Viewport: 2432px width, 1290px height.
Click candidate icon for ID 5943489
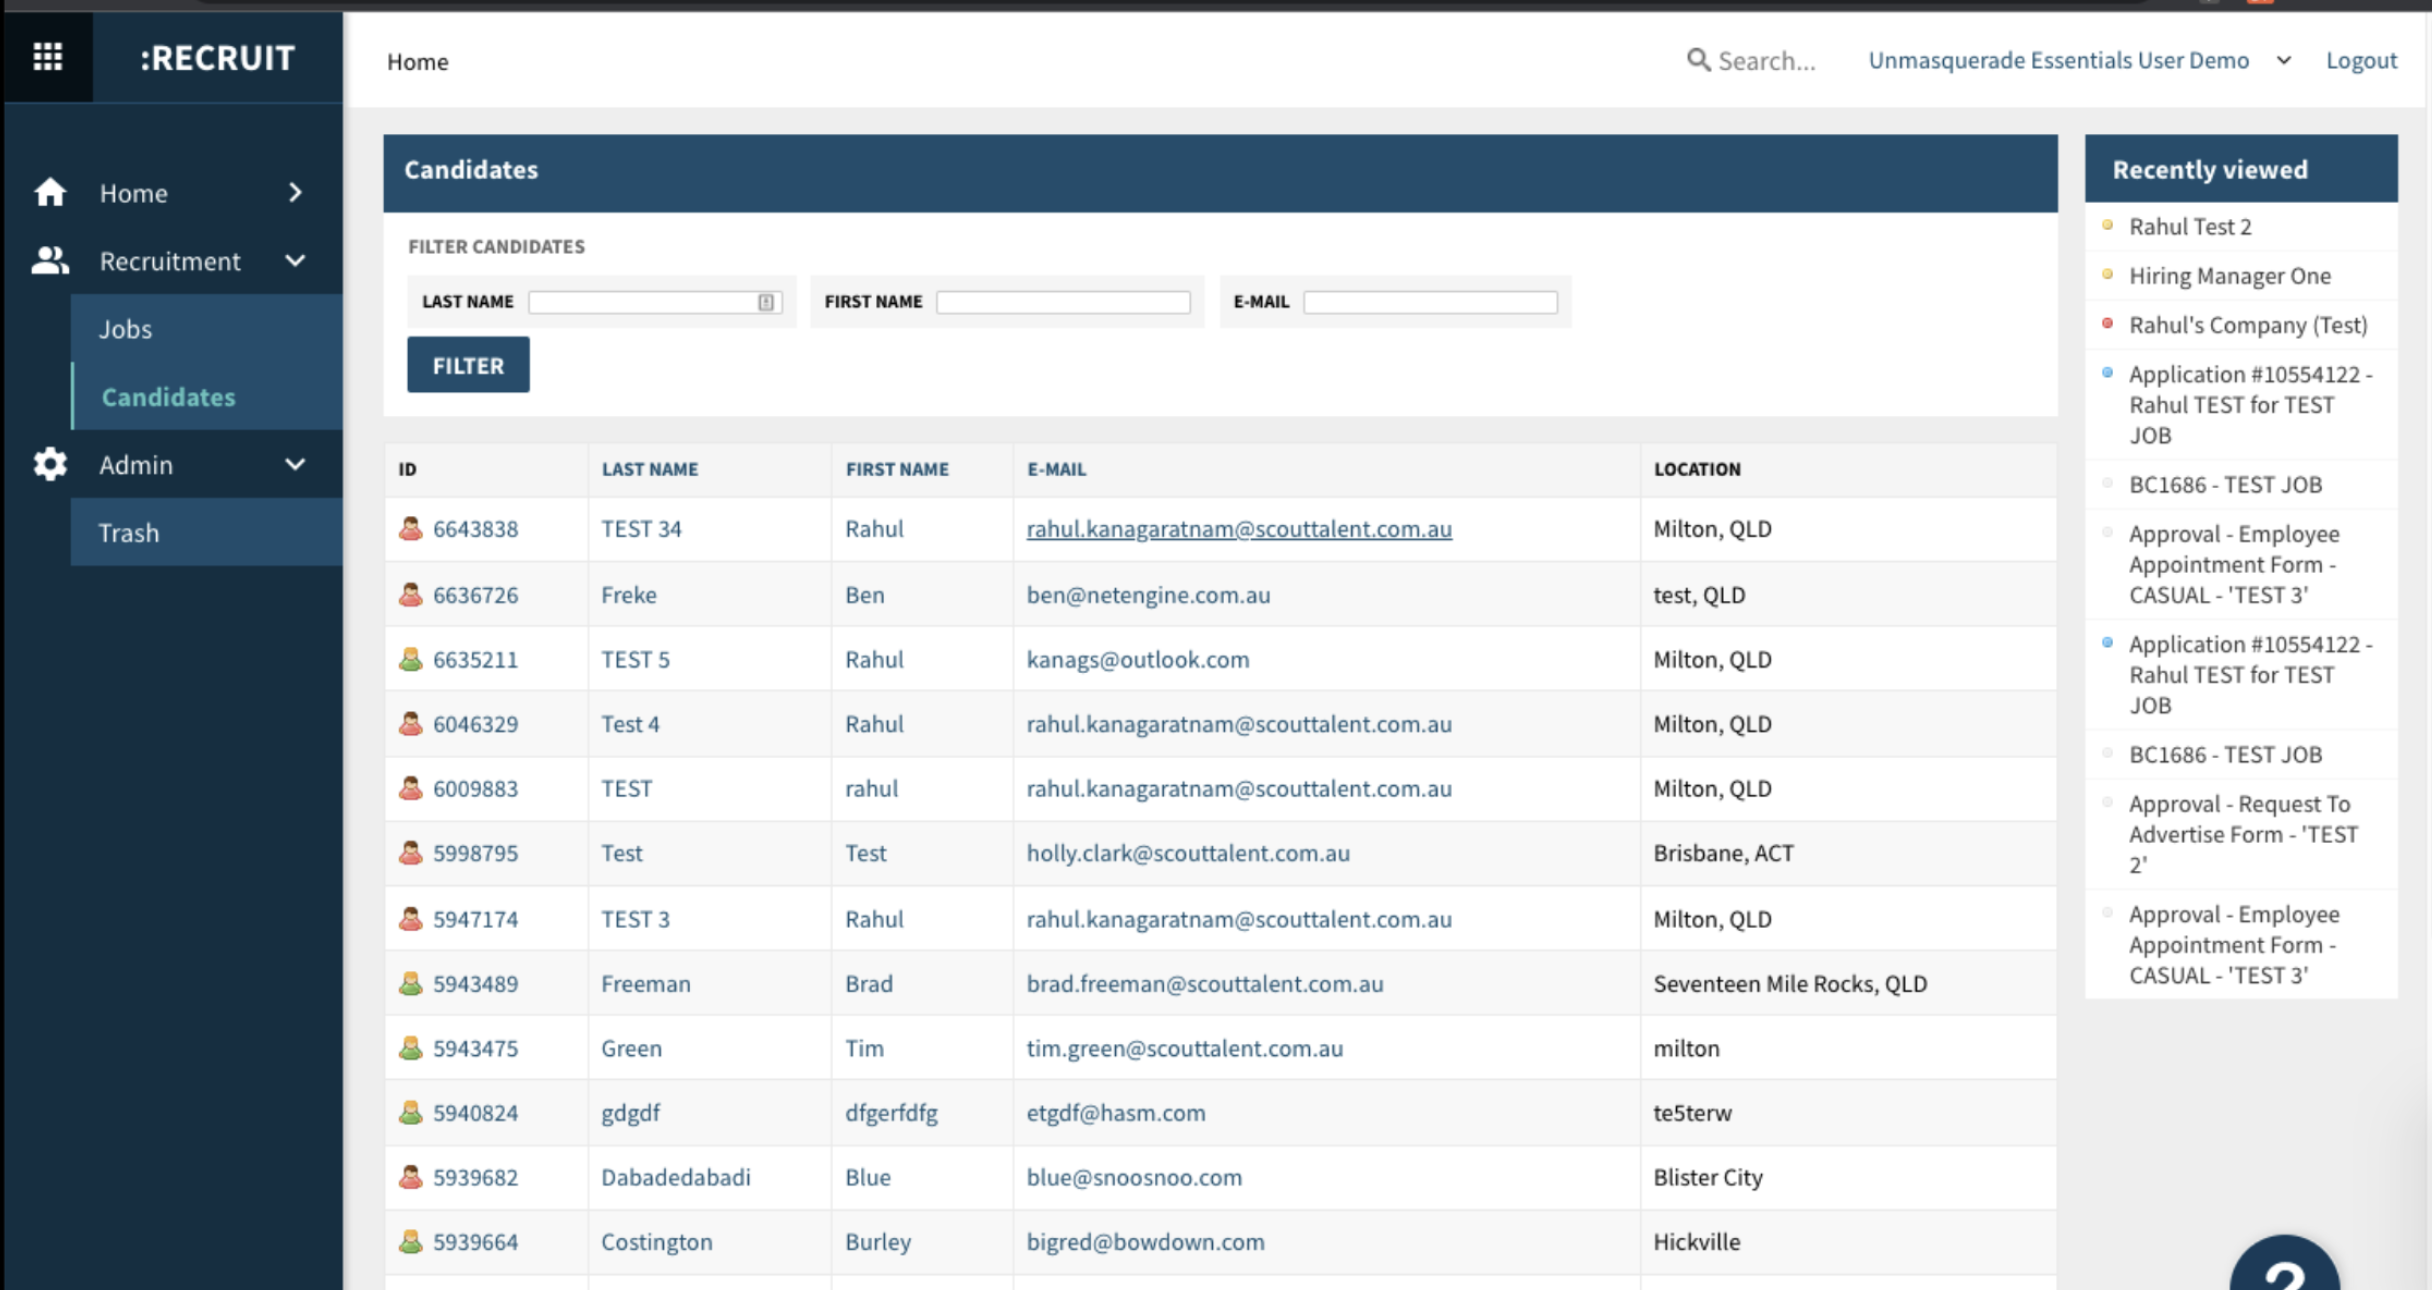[411, 983]
